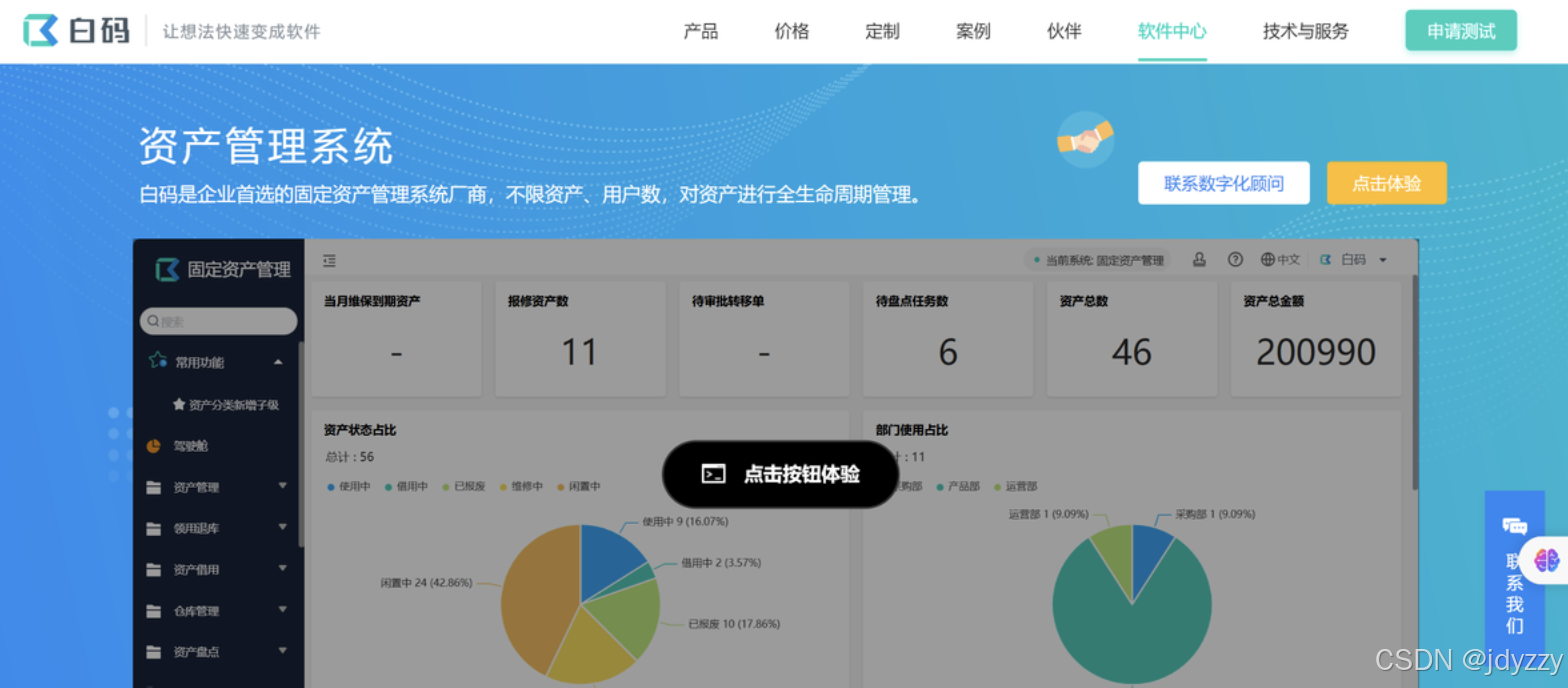
Task: Go to the 价格 nav item
Action: pyautogui.click(x=792, y=31)
